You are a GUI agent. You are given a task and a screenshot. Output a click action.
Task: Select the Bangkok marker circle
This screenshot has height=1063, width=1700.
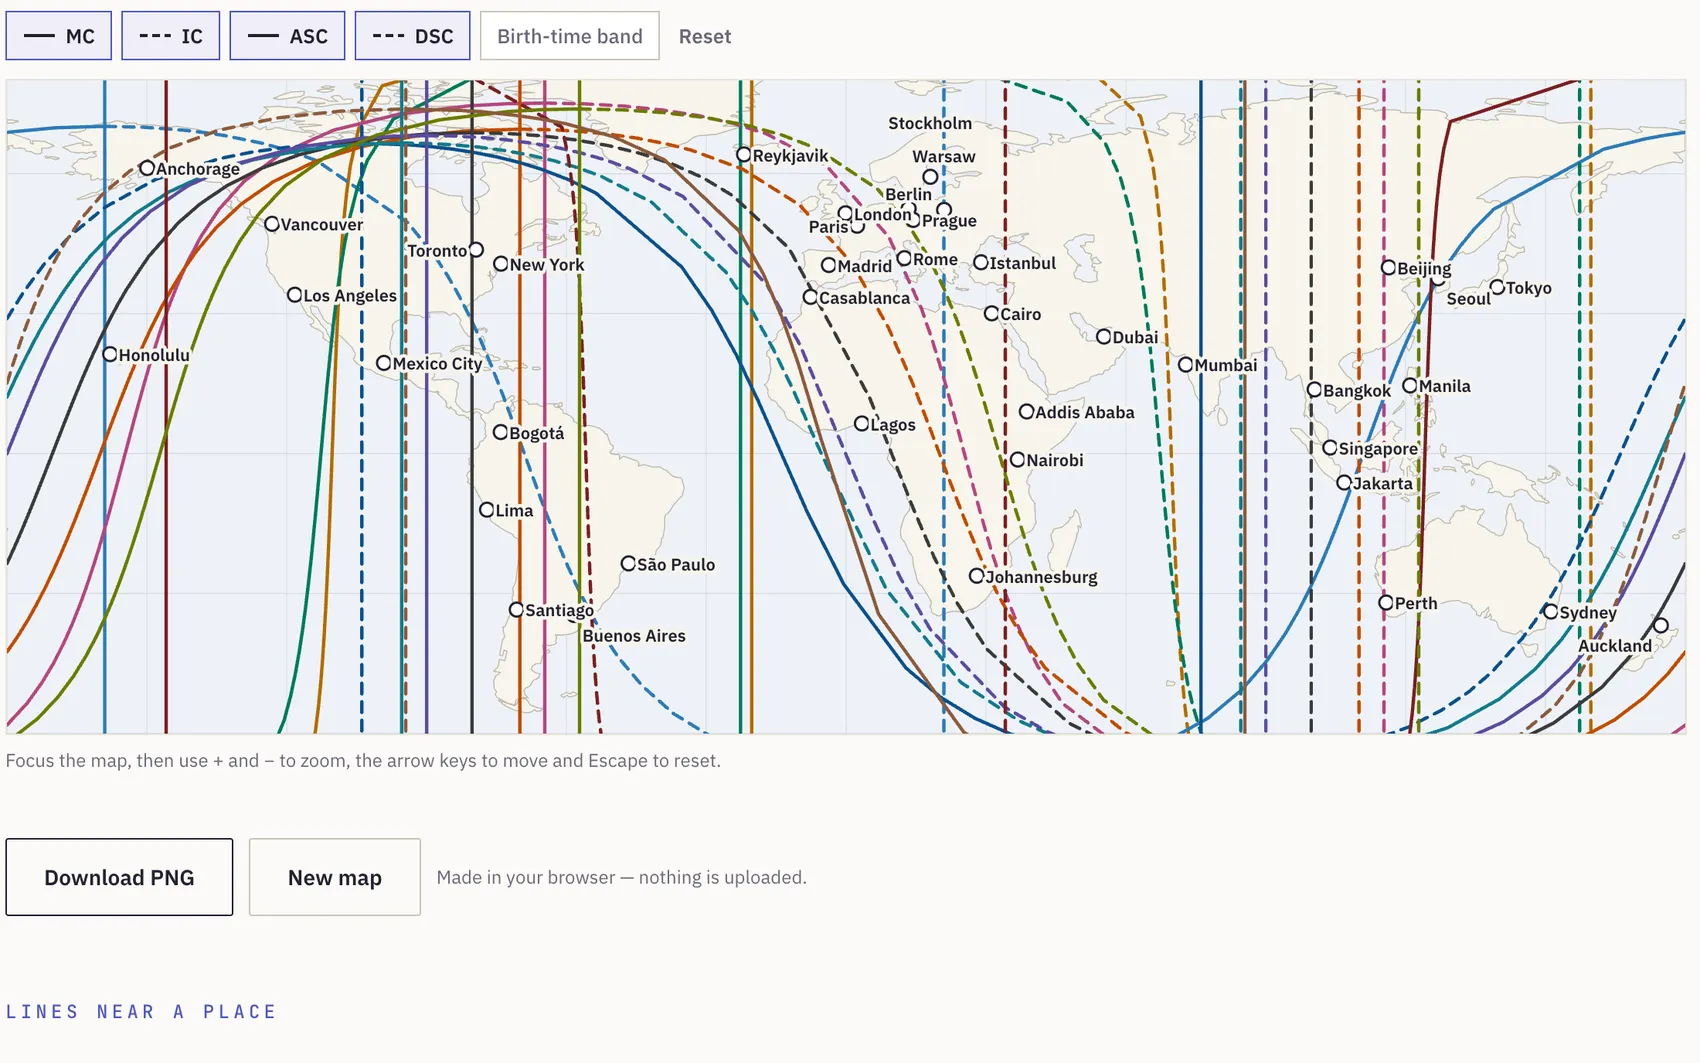[1315, 390]
